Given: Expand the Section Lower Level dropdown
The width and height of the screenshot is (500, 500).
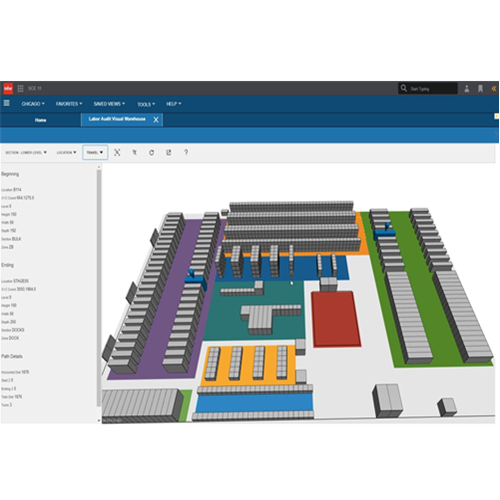Looking at the screenshot, I should click(x=26, y=152).
